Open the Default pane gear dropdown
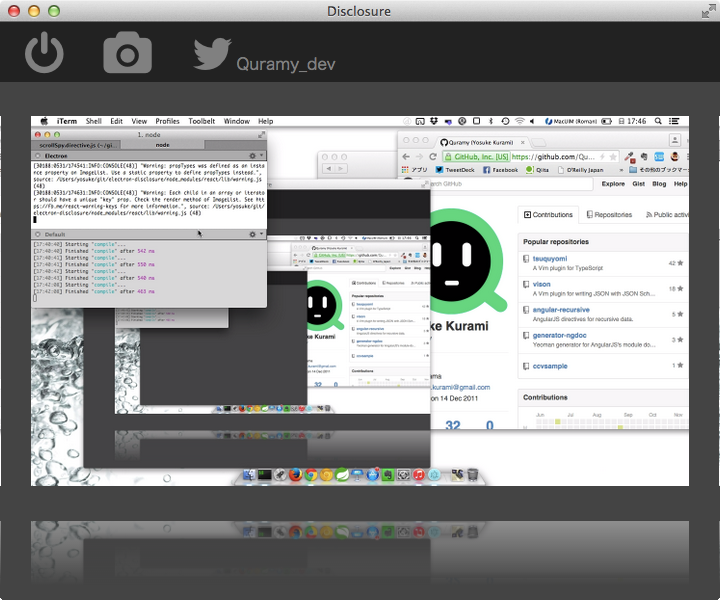 (x=255, y=234)
